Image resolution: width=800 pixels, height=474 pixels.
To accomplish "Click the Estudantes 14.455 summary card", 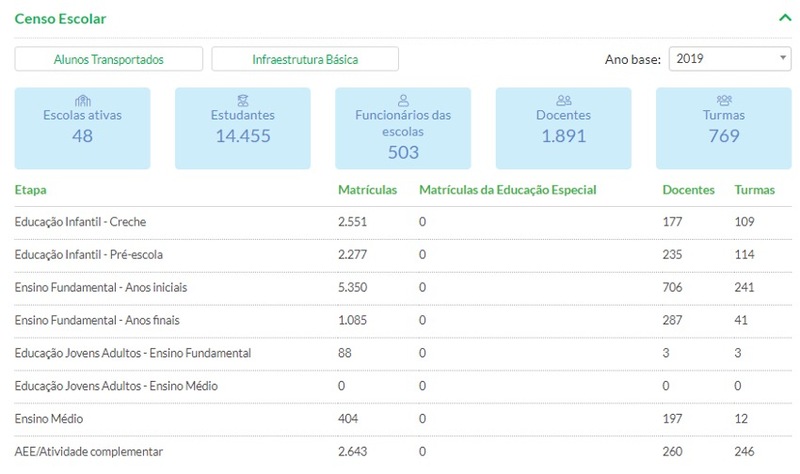I will tap(243, 128).
